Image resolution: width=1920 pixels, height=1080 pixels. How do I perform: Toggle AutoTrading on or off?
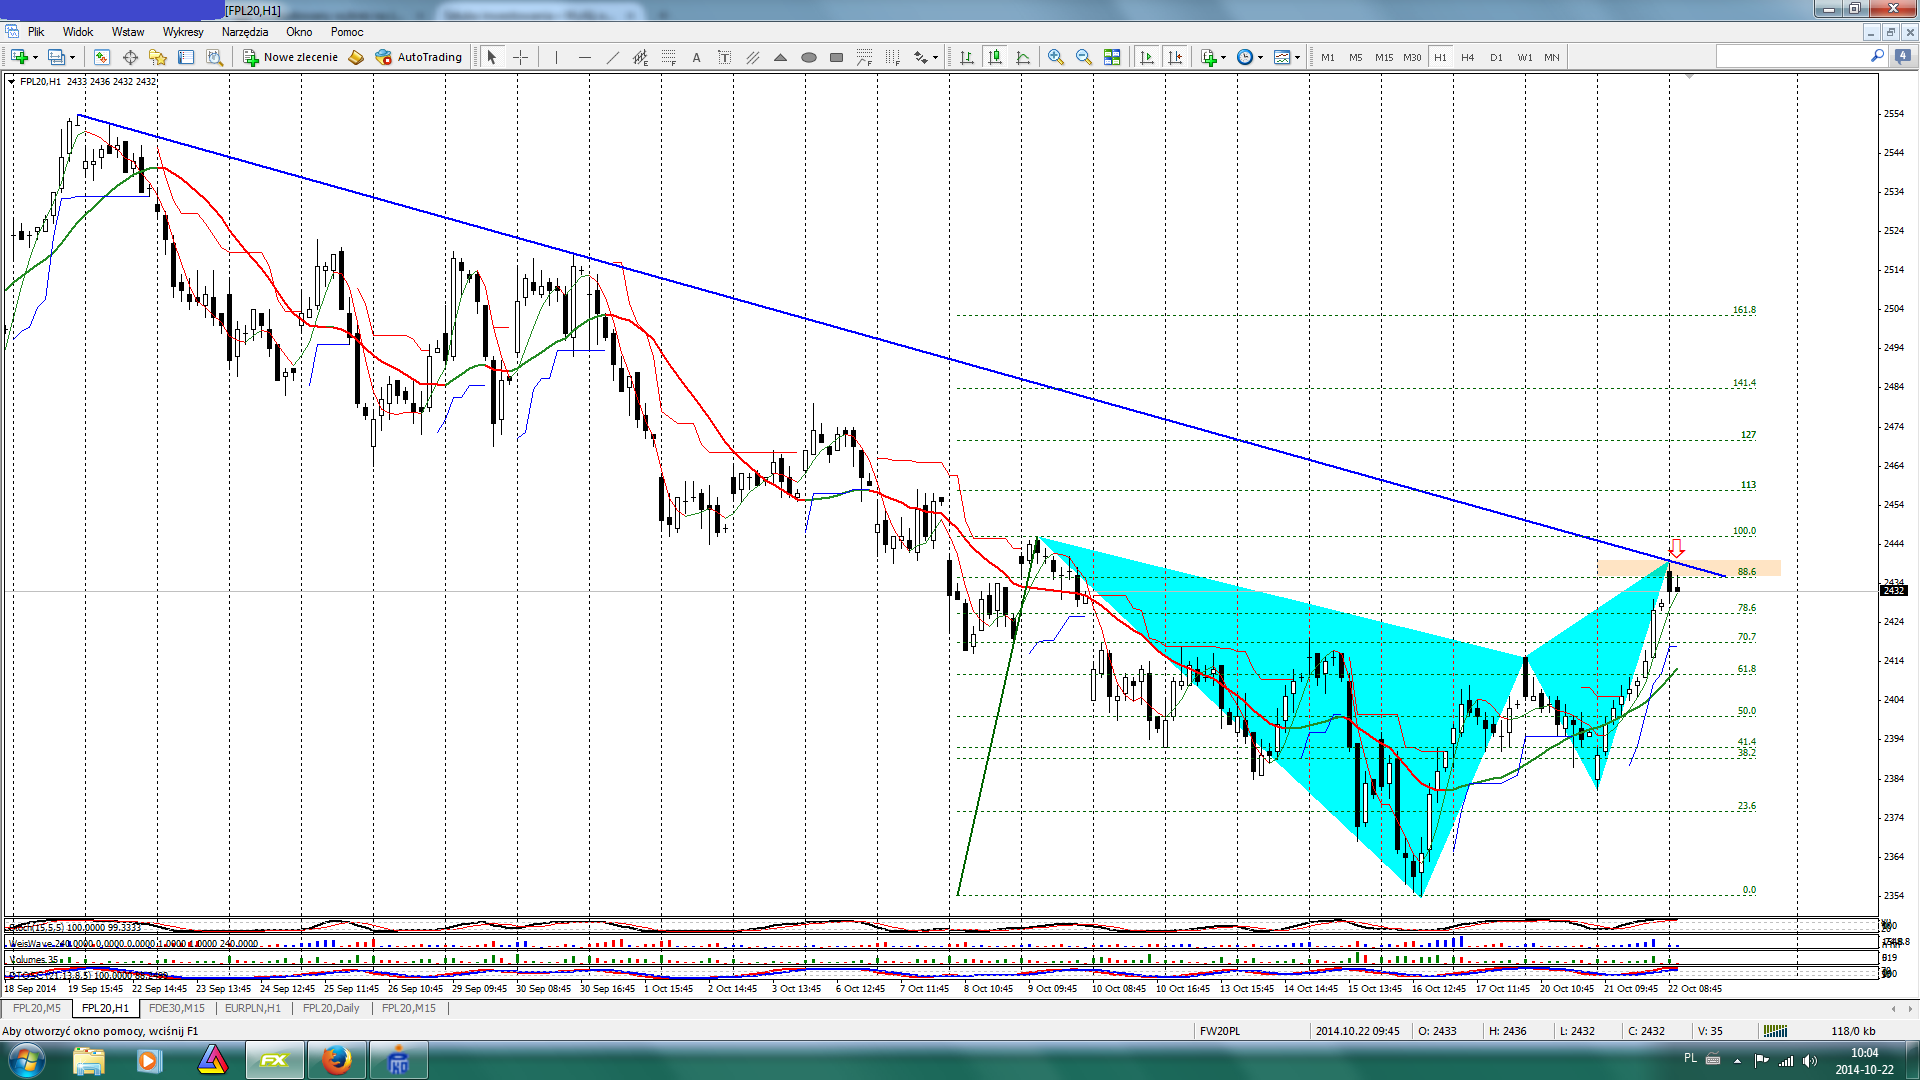[x=418, y=57]
